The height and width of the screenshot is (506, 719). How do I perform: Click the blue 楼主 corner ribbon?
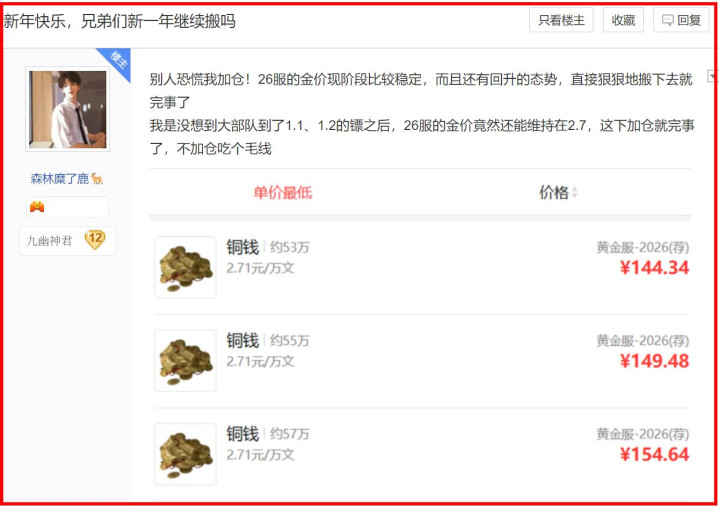point(116,61)
